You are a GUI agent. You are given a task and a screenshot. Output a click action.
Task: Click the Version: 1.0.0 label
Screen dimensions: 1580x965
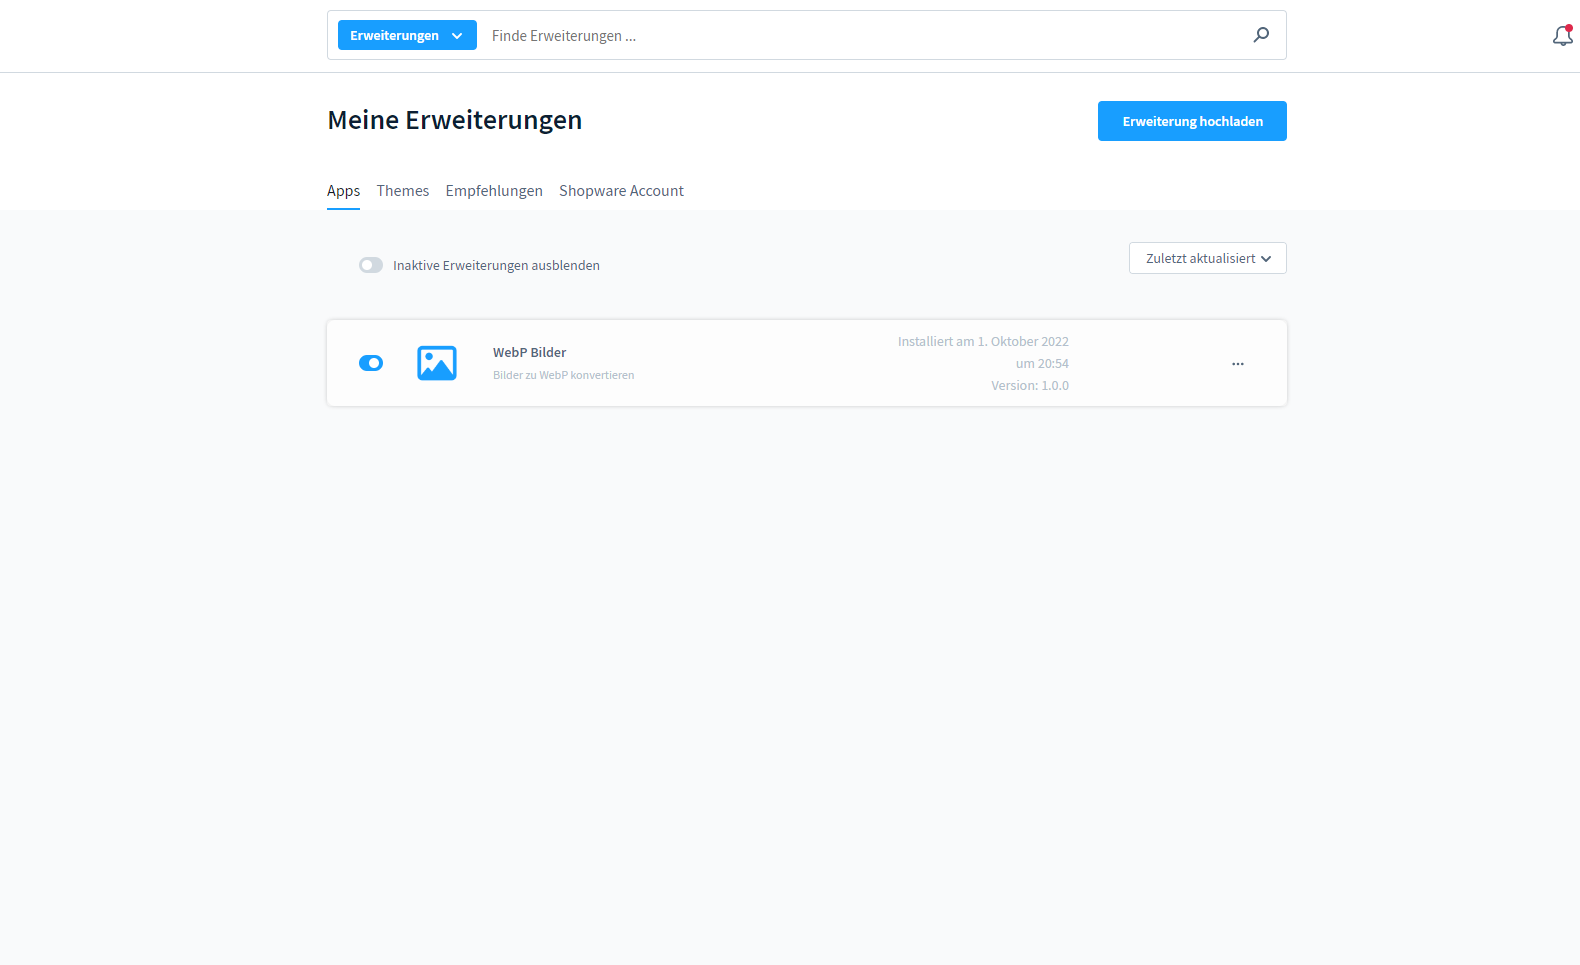(x=1030, y=385)
